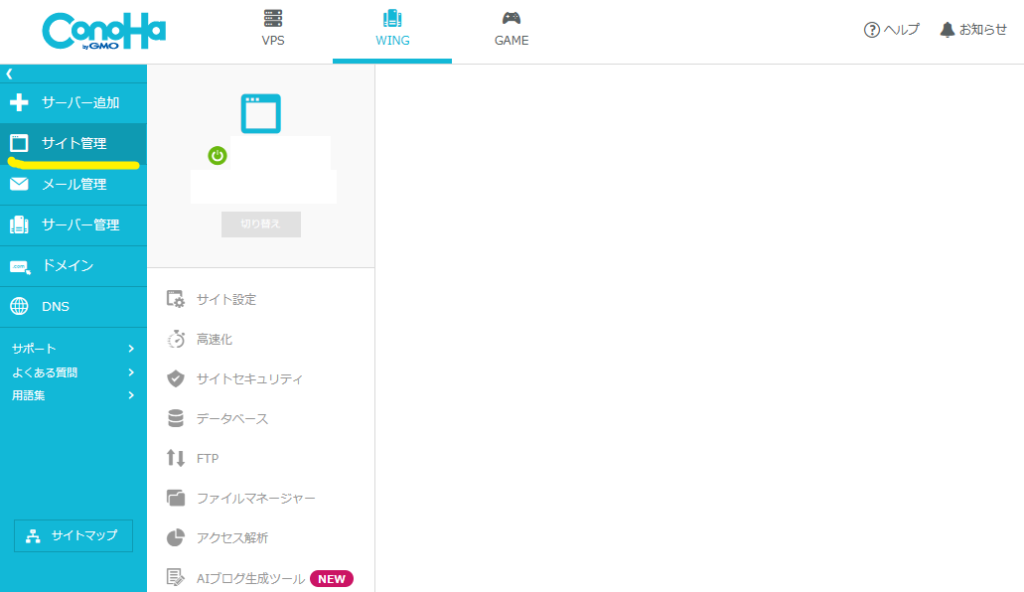
Task: Click the GAME controller icon
Action: coord(511,18)
